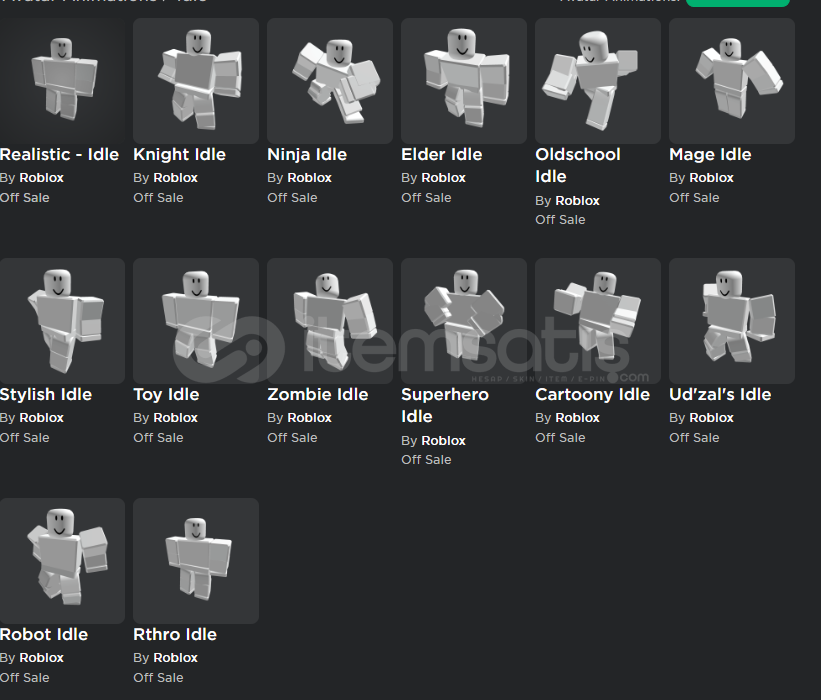Image resolution: width=821 pixels, height=700 pixels.
Task: Follow the Roblox link under Toy Idle
Action: [175, 418]
